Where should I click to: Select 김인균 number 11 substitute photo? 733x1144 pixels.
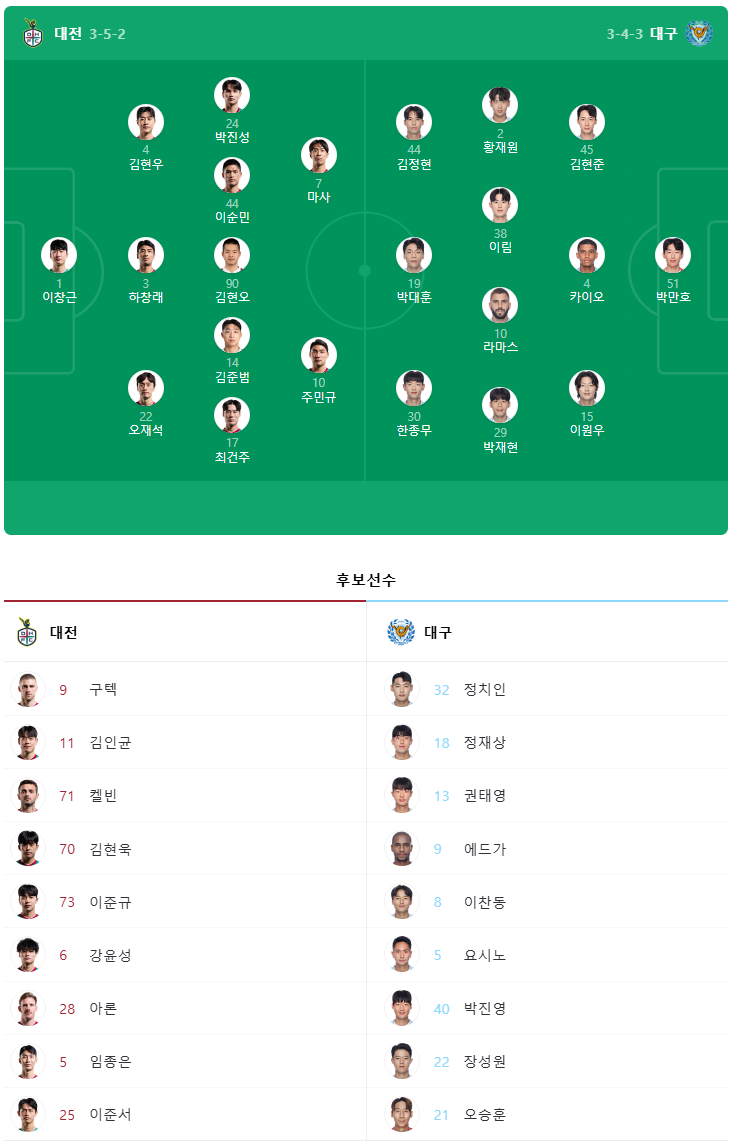(x=28, y=743)
